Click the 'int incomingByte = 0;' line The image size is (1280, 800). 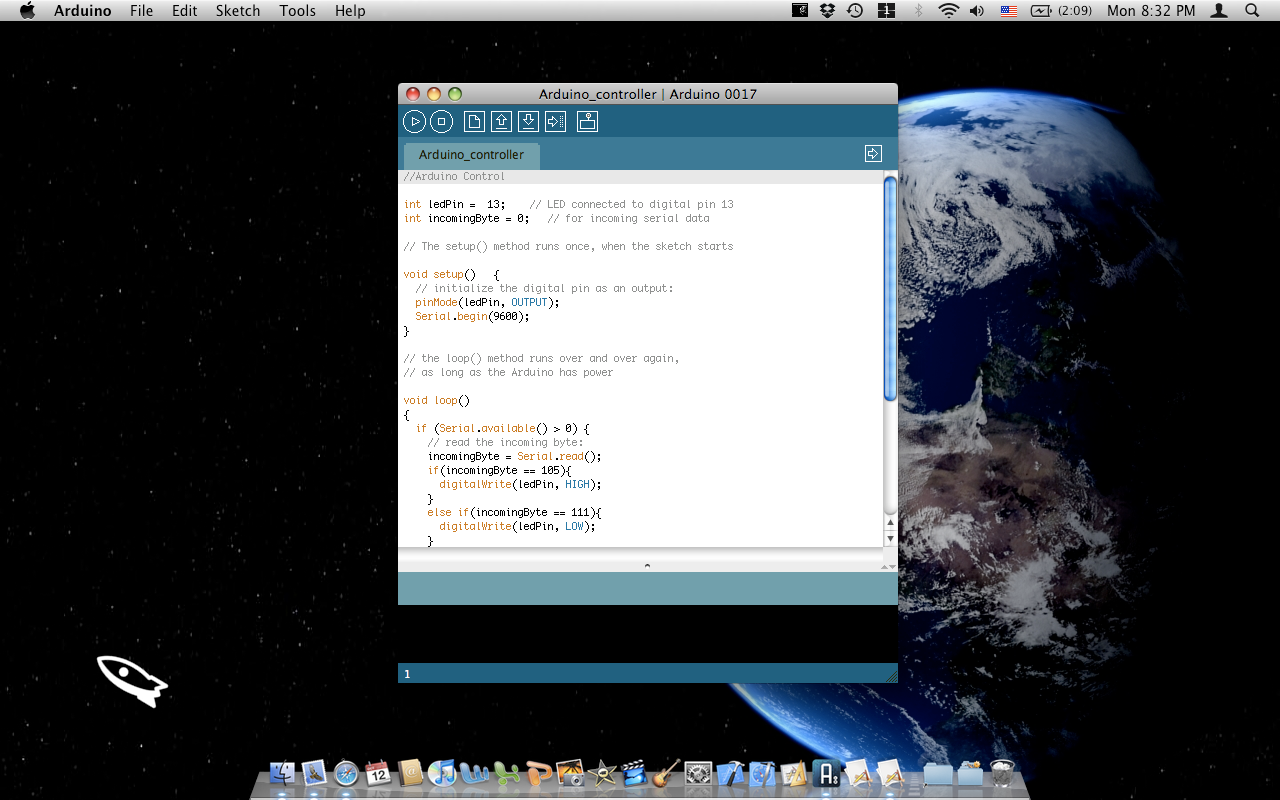(x=466, y=218)
